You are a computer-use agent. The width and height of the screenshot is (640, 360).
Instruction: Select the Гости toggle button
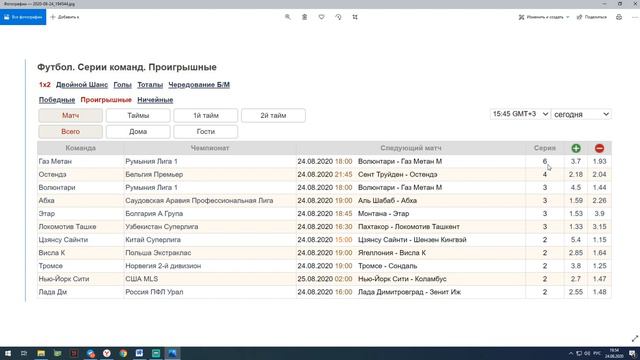(x=206, y=132)
